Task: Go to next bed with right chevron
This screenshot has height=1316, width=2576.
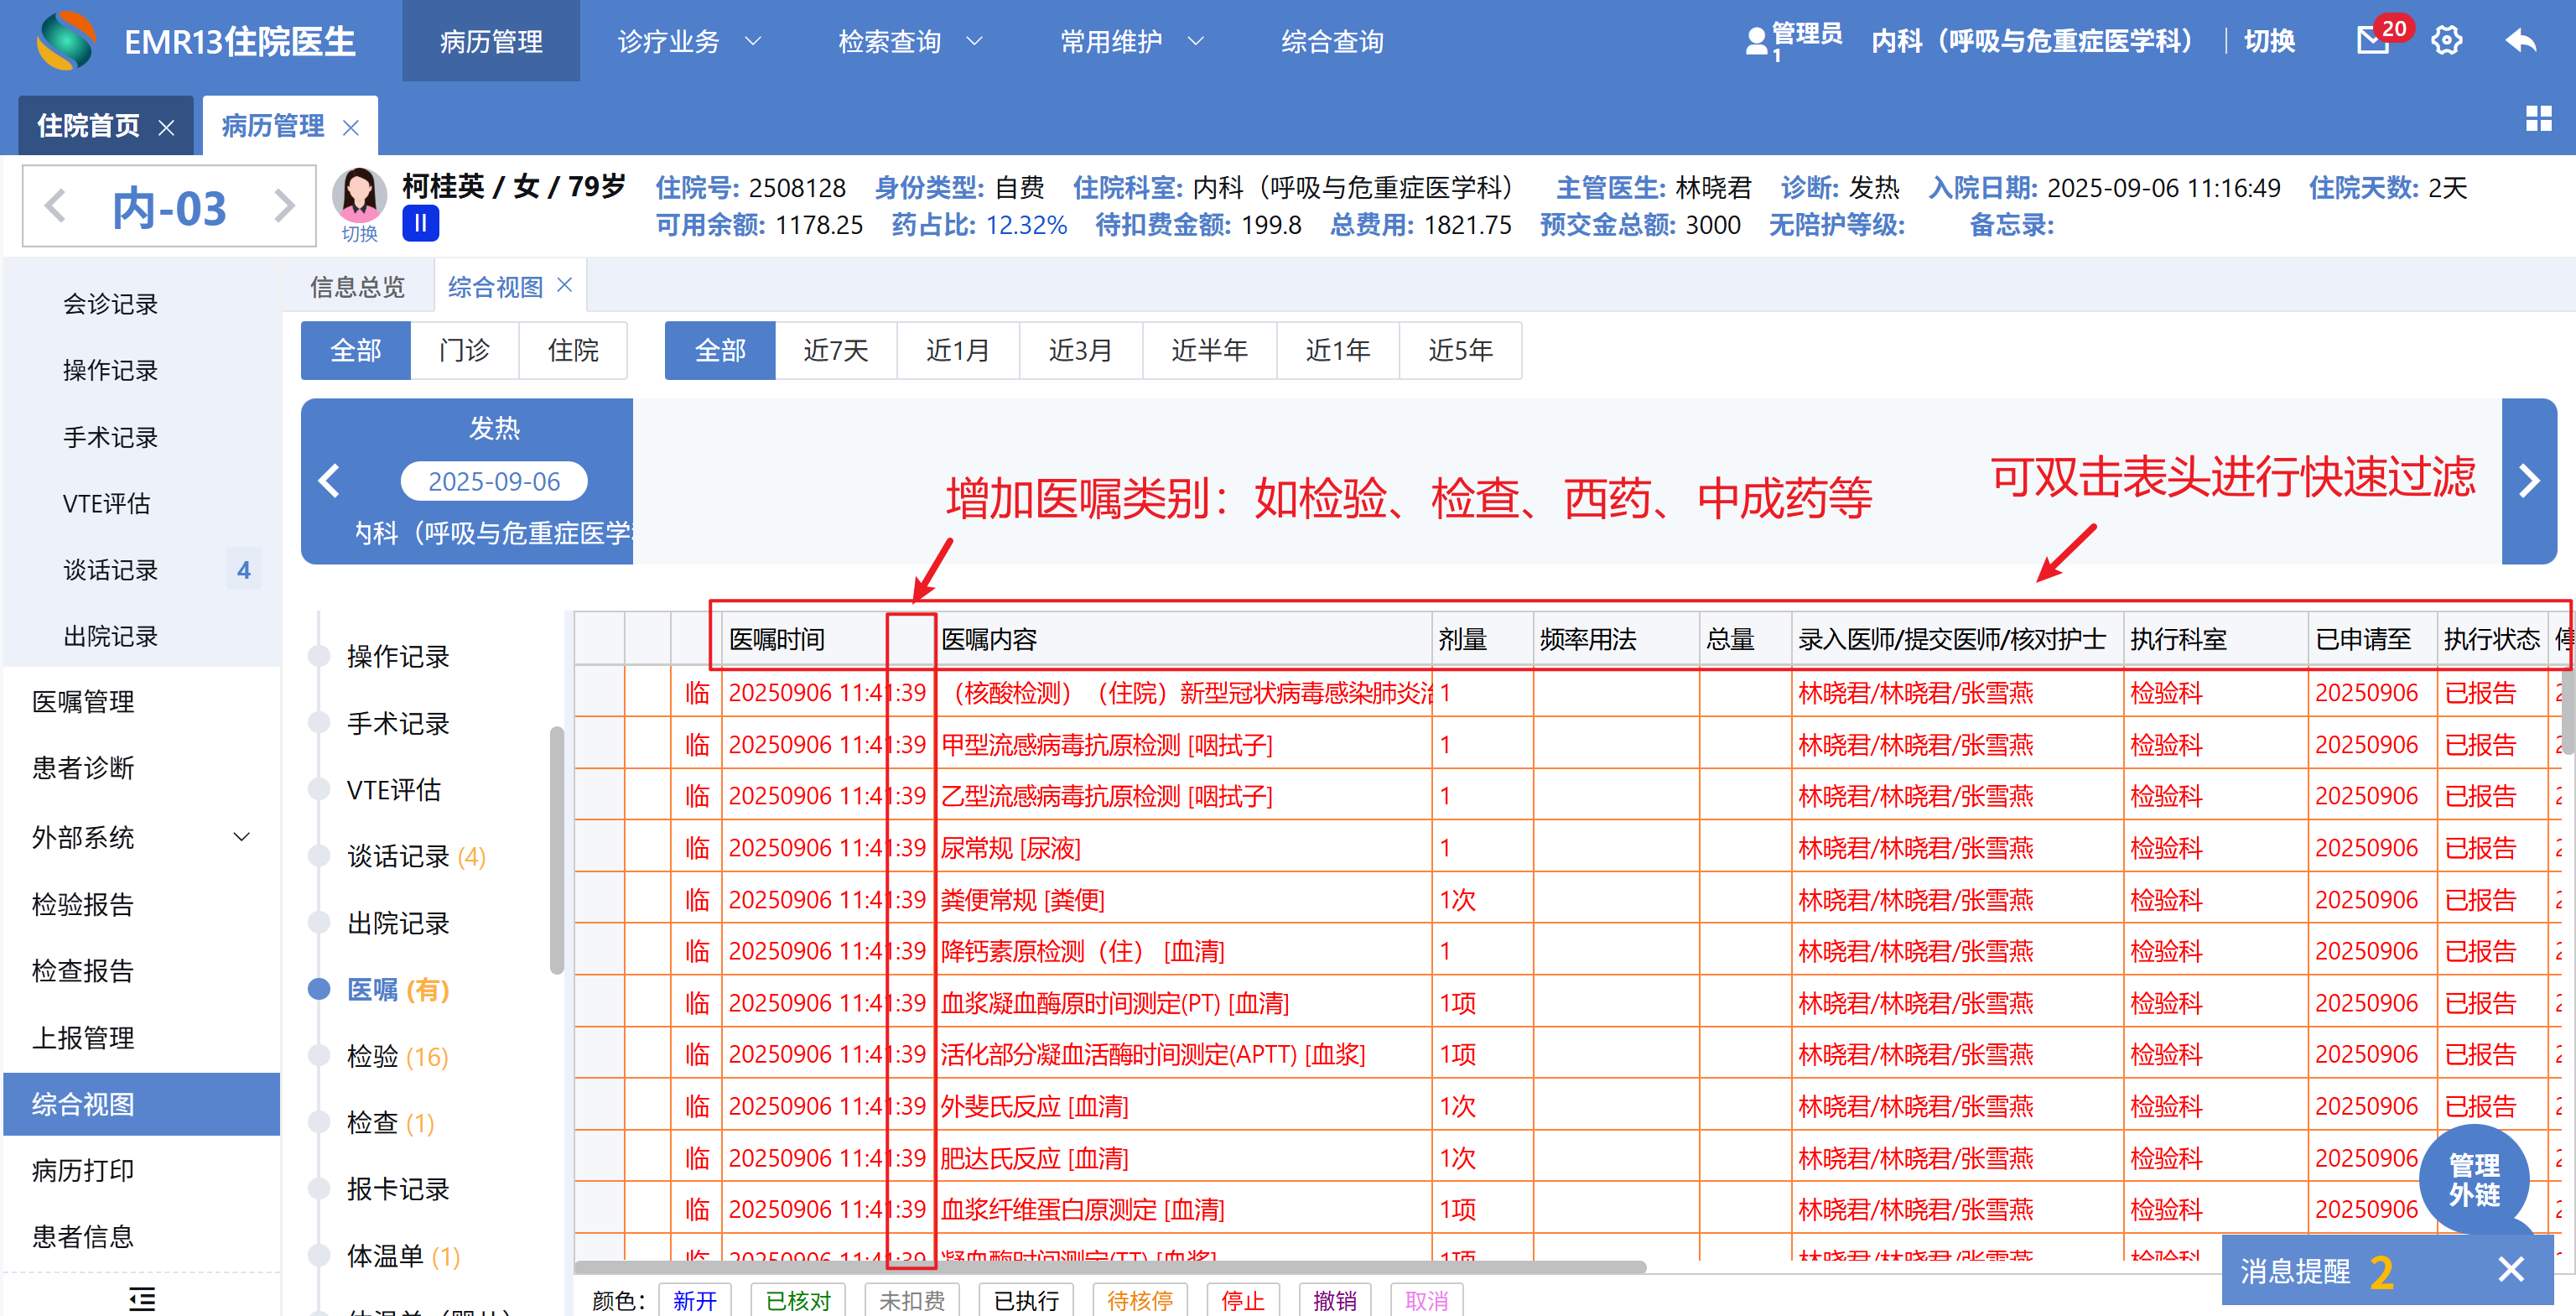Action: (285, 206)
